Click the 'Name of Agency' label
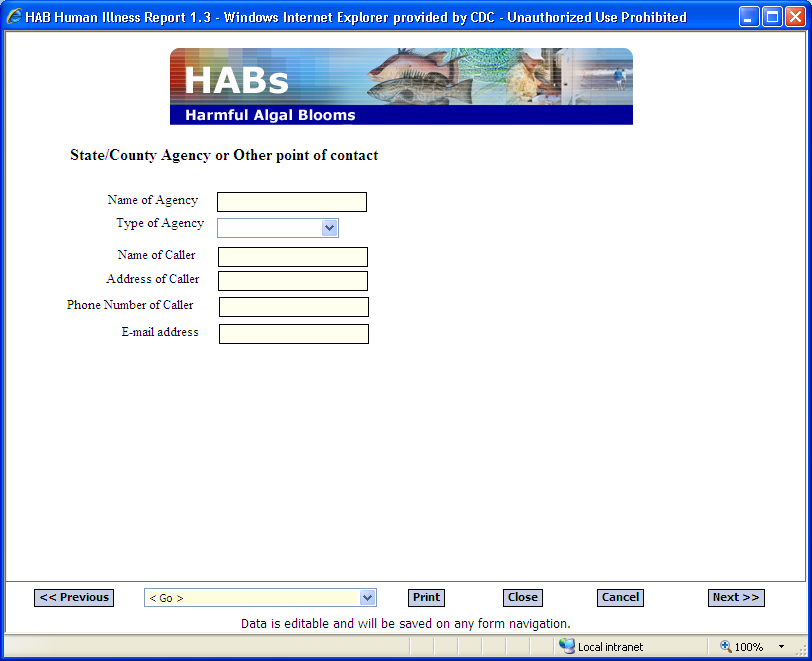812x661 pixels. click(x=153, y=200)
